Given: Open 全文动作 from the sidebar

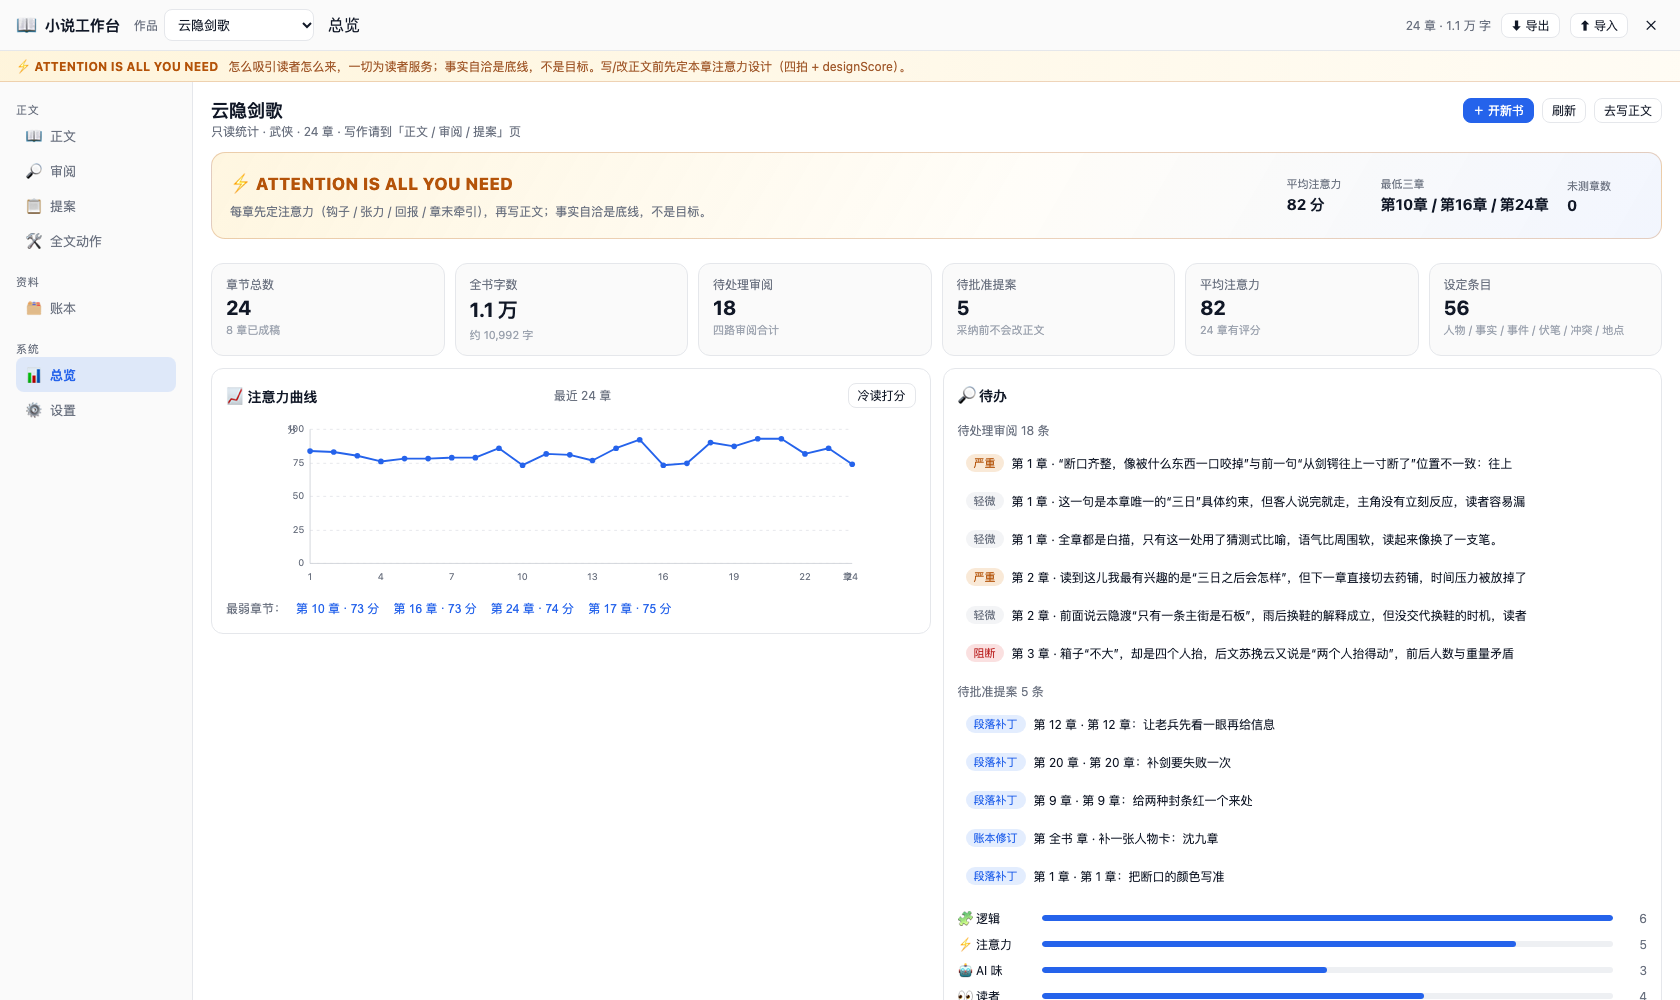Looking at the screenshot, I should (96, 241).
